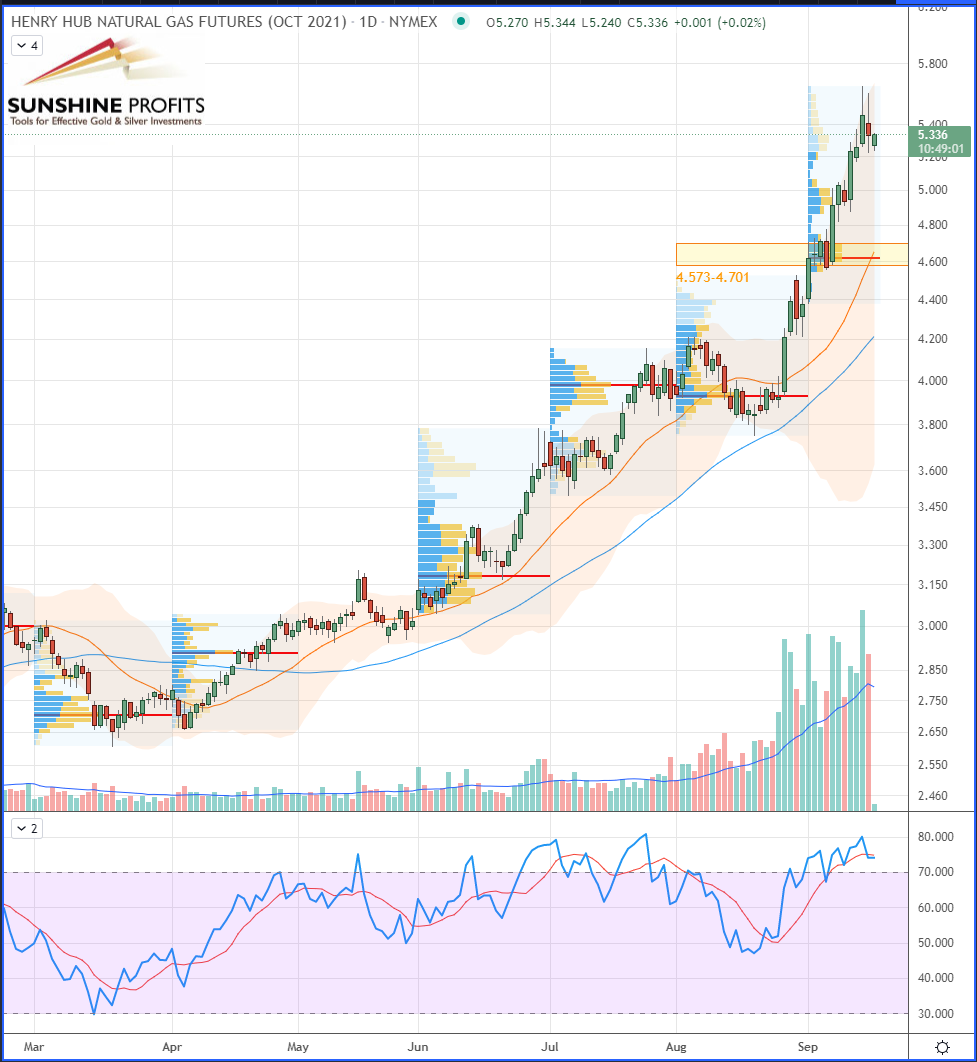Click the Aug label on time axis
Image resolution: width=977 pixels, height=1062 pixels.
click(676, 1046)
